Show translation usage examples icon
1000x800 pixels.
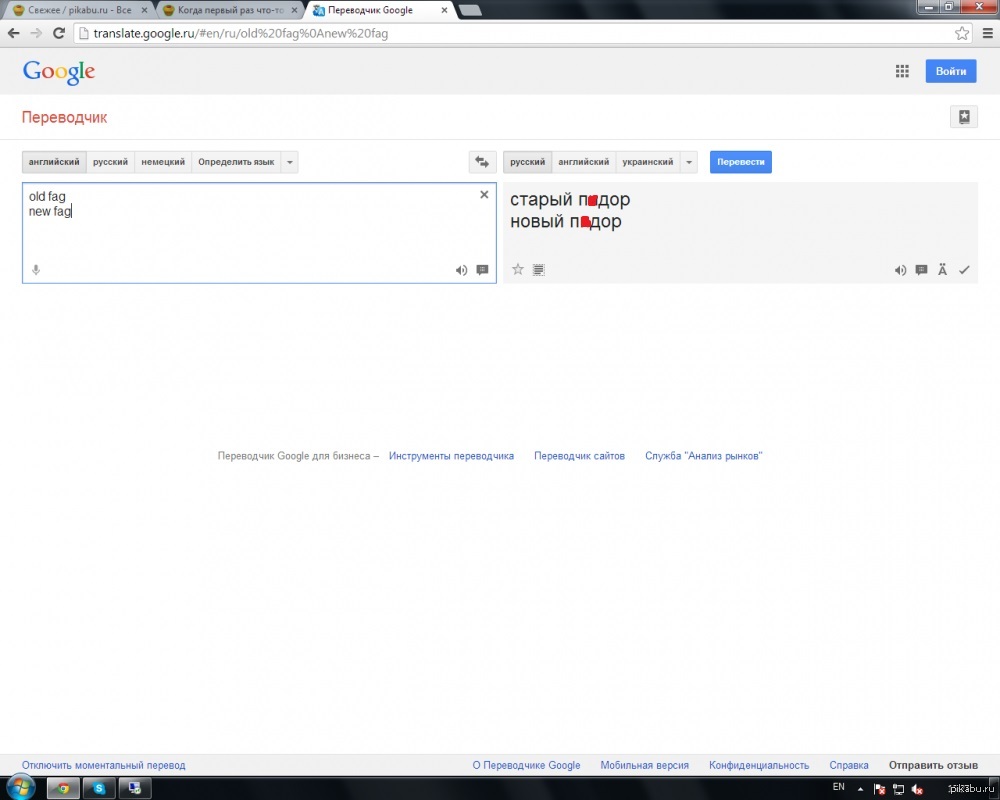point(921,270)
